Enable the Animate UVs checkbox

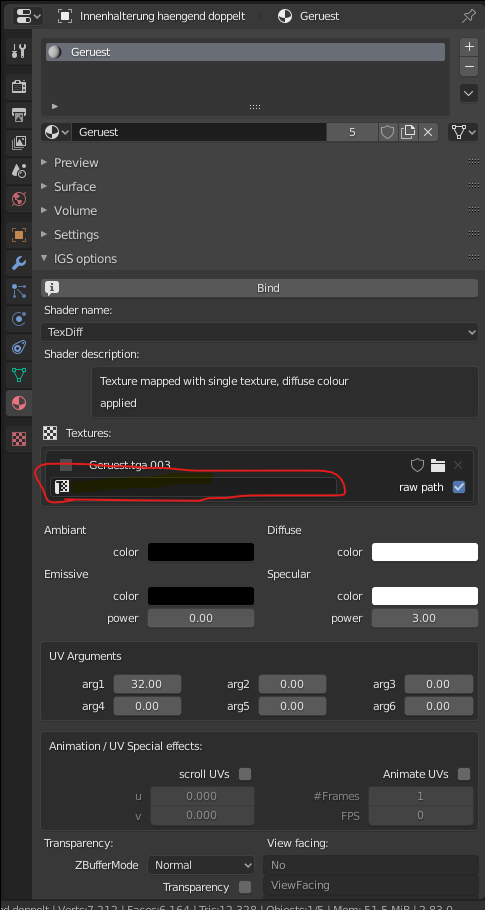(x=464, y=774)
